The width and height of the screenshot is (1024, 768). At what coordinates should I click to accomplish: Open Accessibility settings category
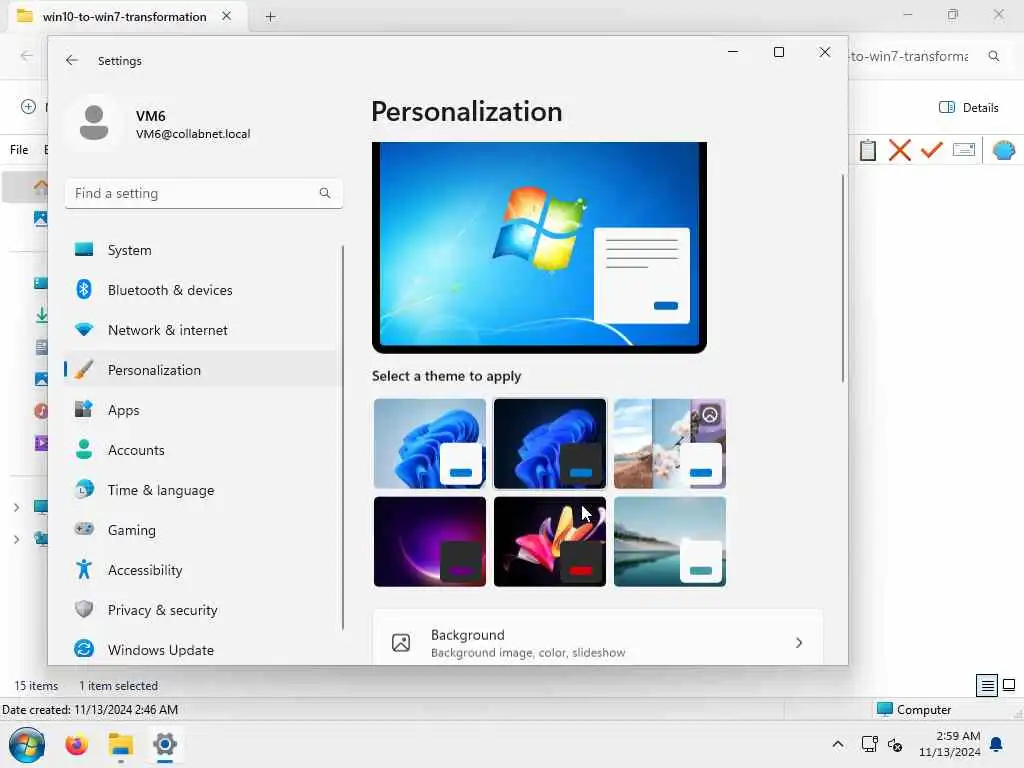coord(202,570)
